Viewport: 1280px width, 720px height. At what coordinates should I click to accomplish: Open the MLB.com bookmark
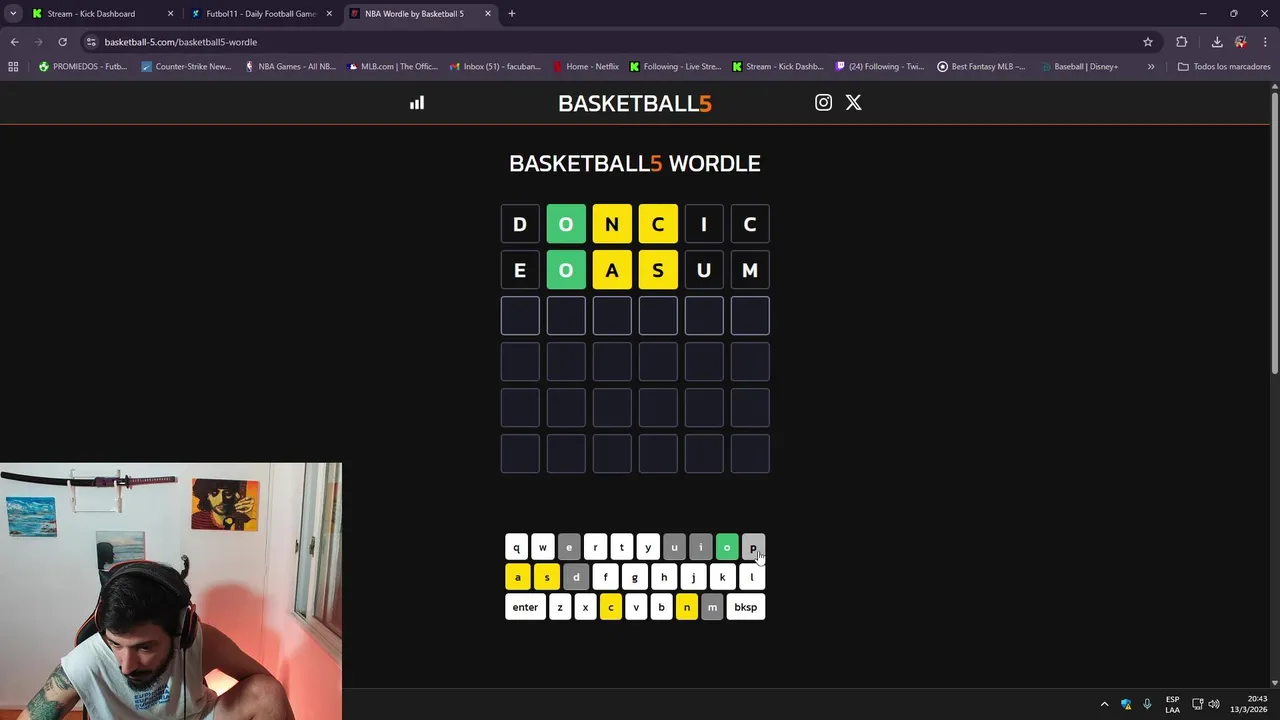tap(393, 67)
